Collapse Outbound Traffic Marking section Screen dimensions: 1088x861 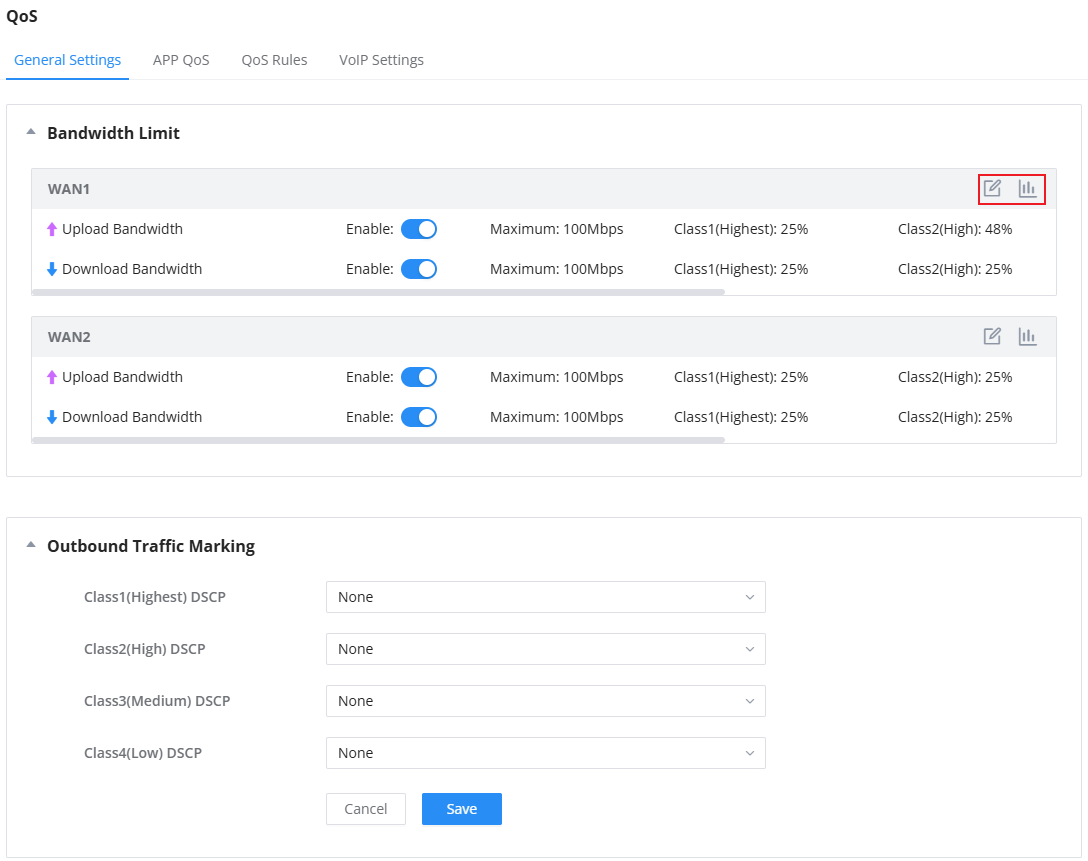point(31,545)
